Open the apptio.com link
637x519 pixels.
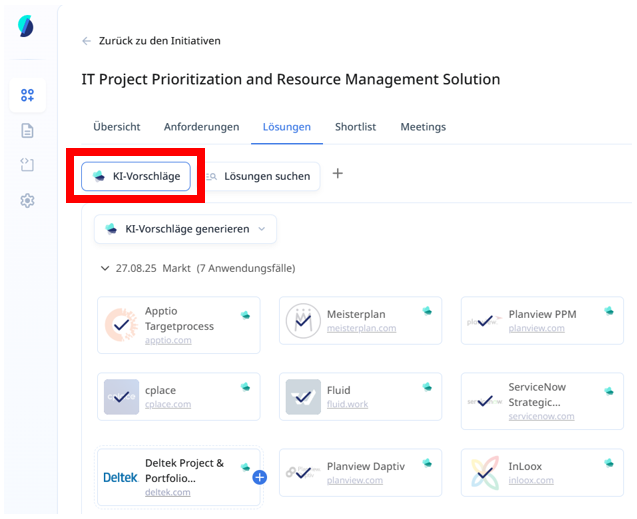coord(167,340)
